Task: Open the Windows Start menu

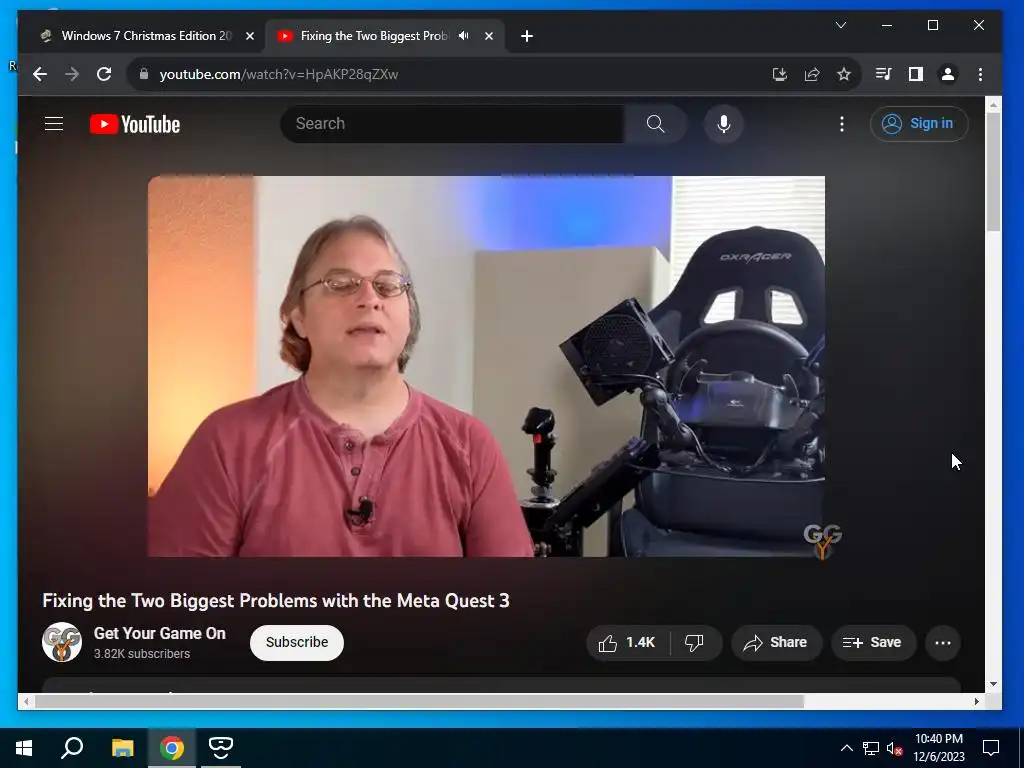Action: tap(24, 748)
